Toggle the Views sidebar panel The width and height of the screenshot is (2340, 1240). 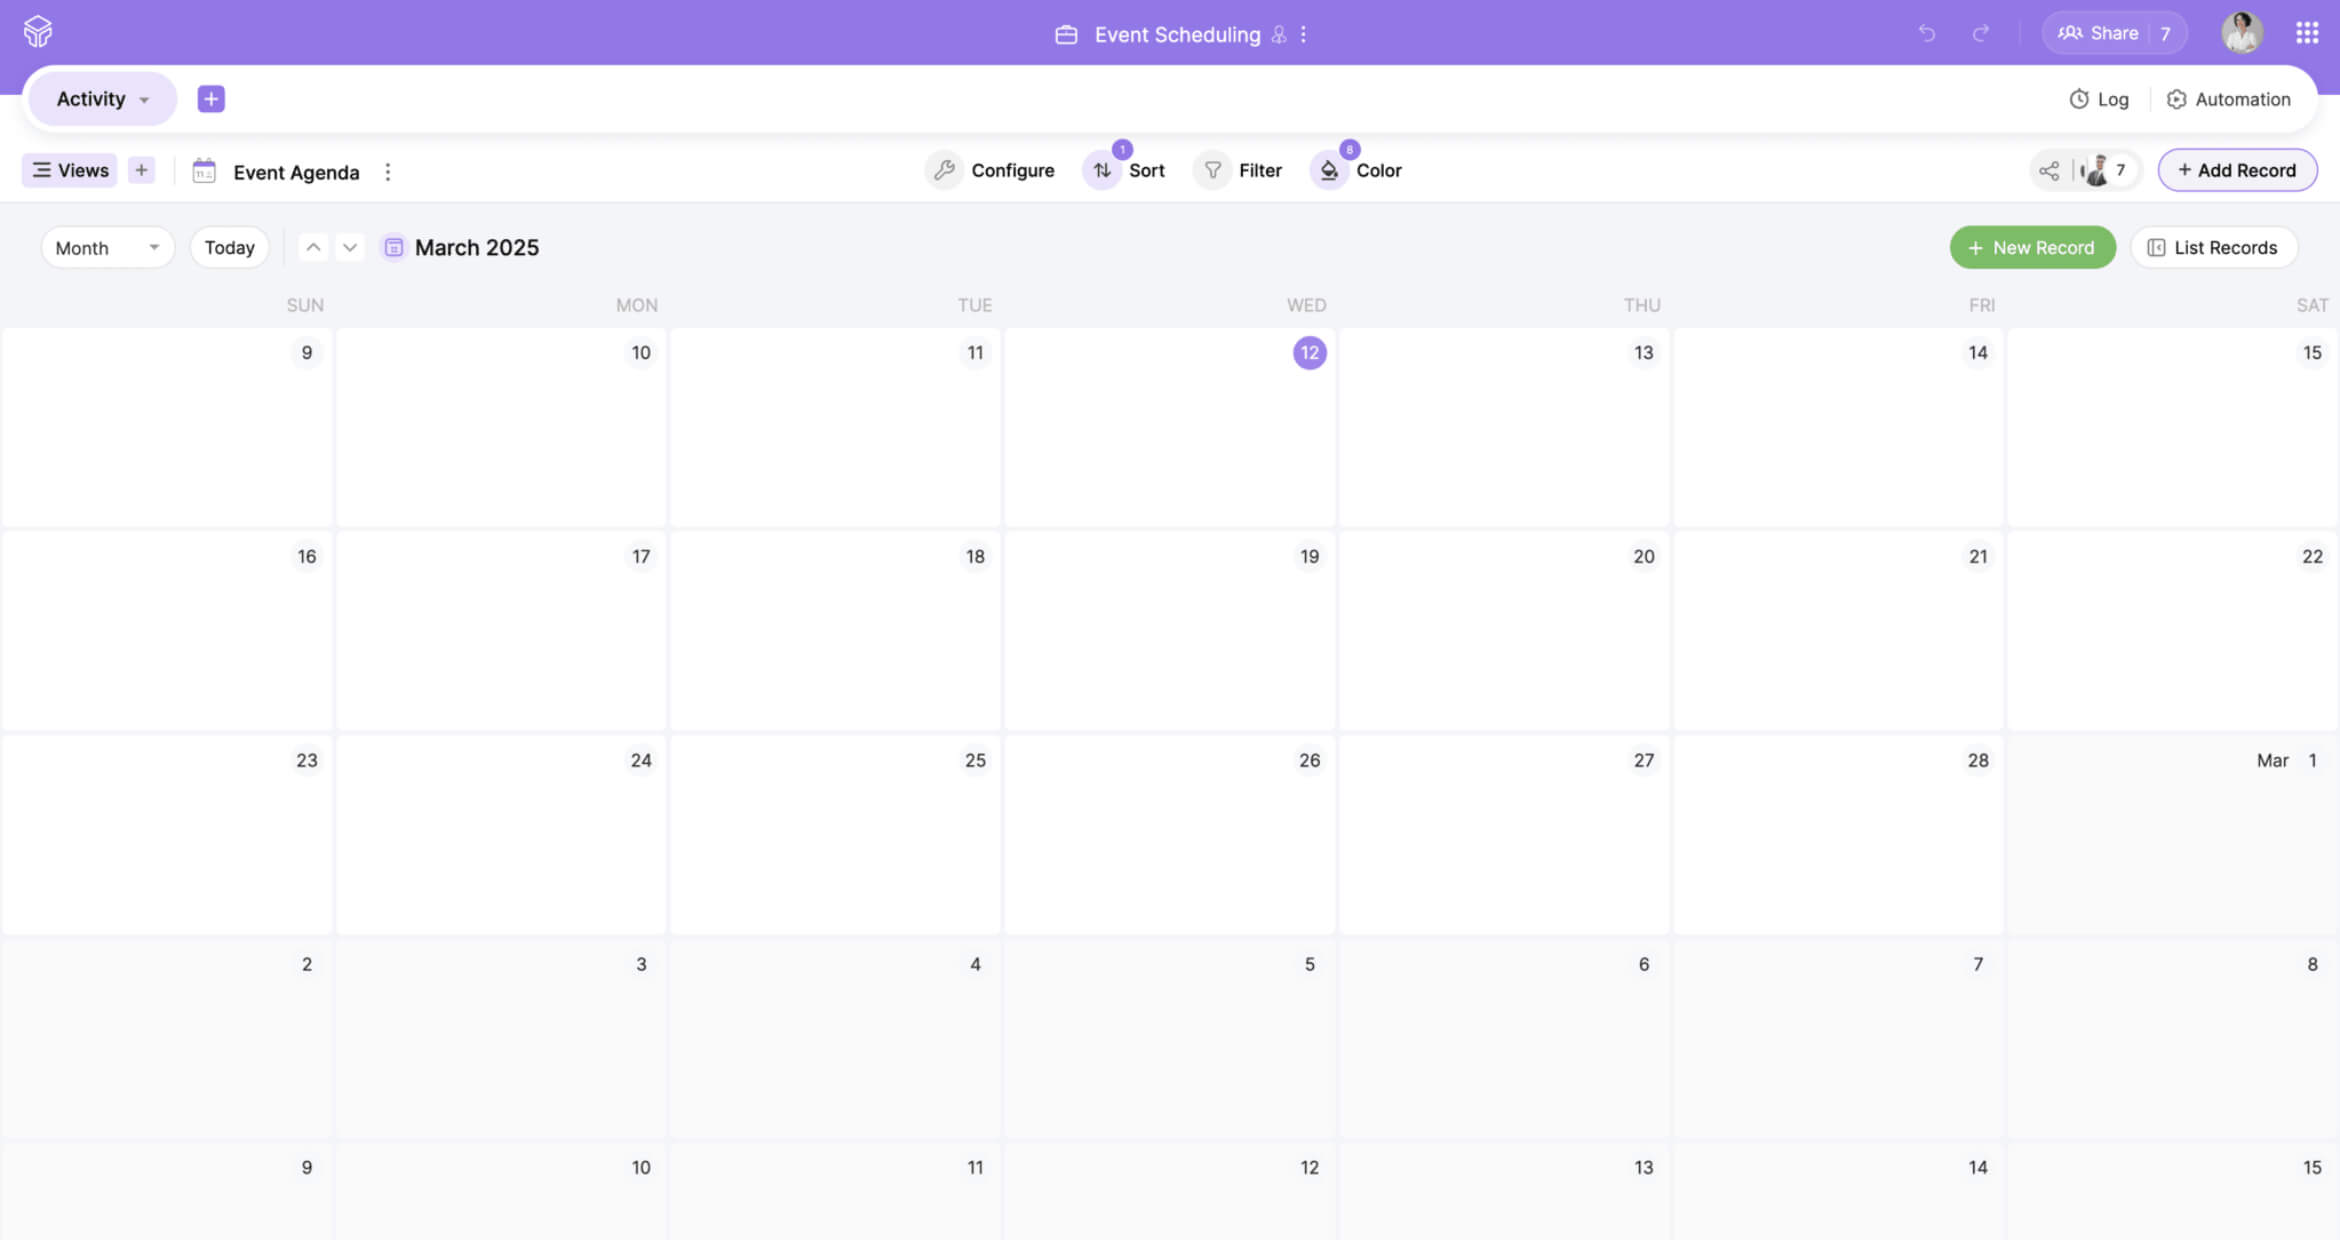[x=70, y=170]
